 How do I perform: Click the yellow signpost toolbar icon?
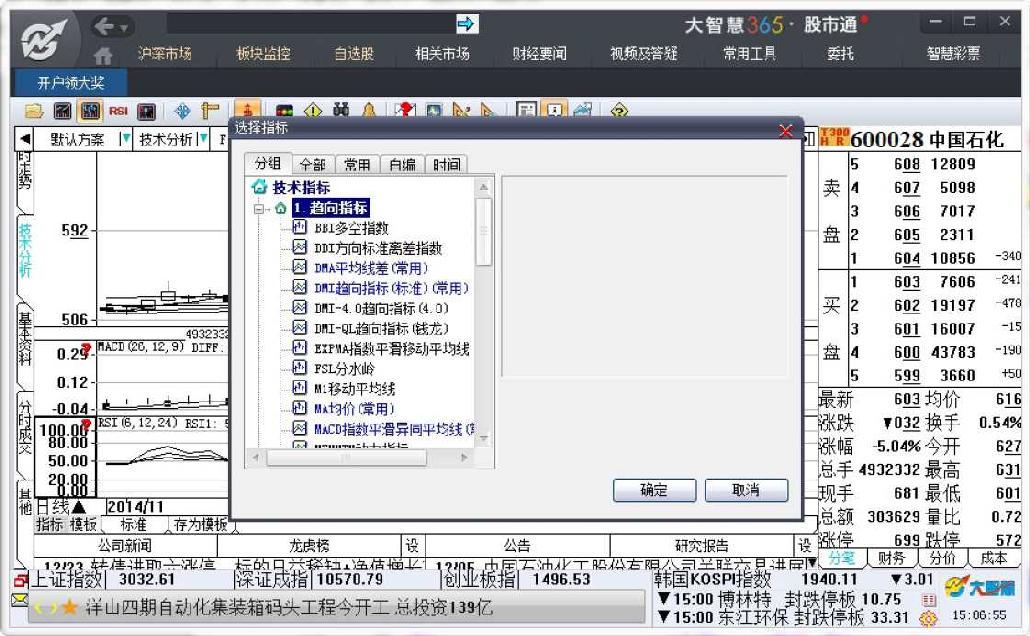pos(210,110)
